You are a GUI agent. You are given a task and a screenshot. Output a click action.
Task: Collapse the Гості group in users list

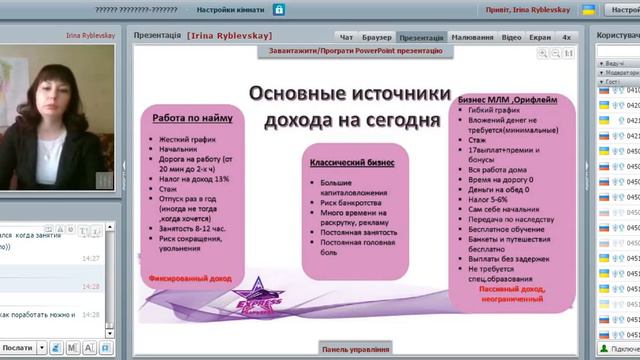coord(601,82)
